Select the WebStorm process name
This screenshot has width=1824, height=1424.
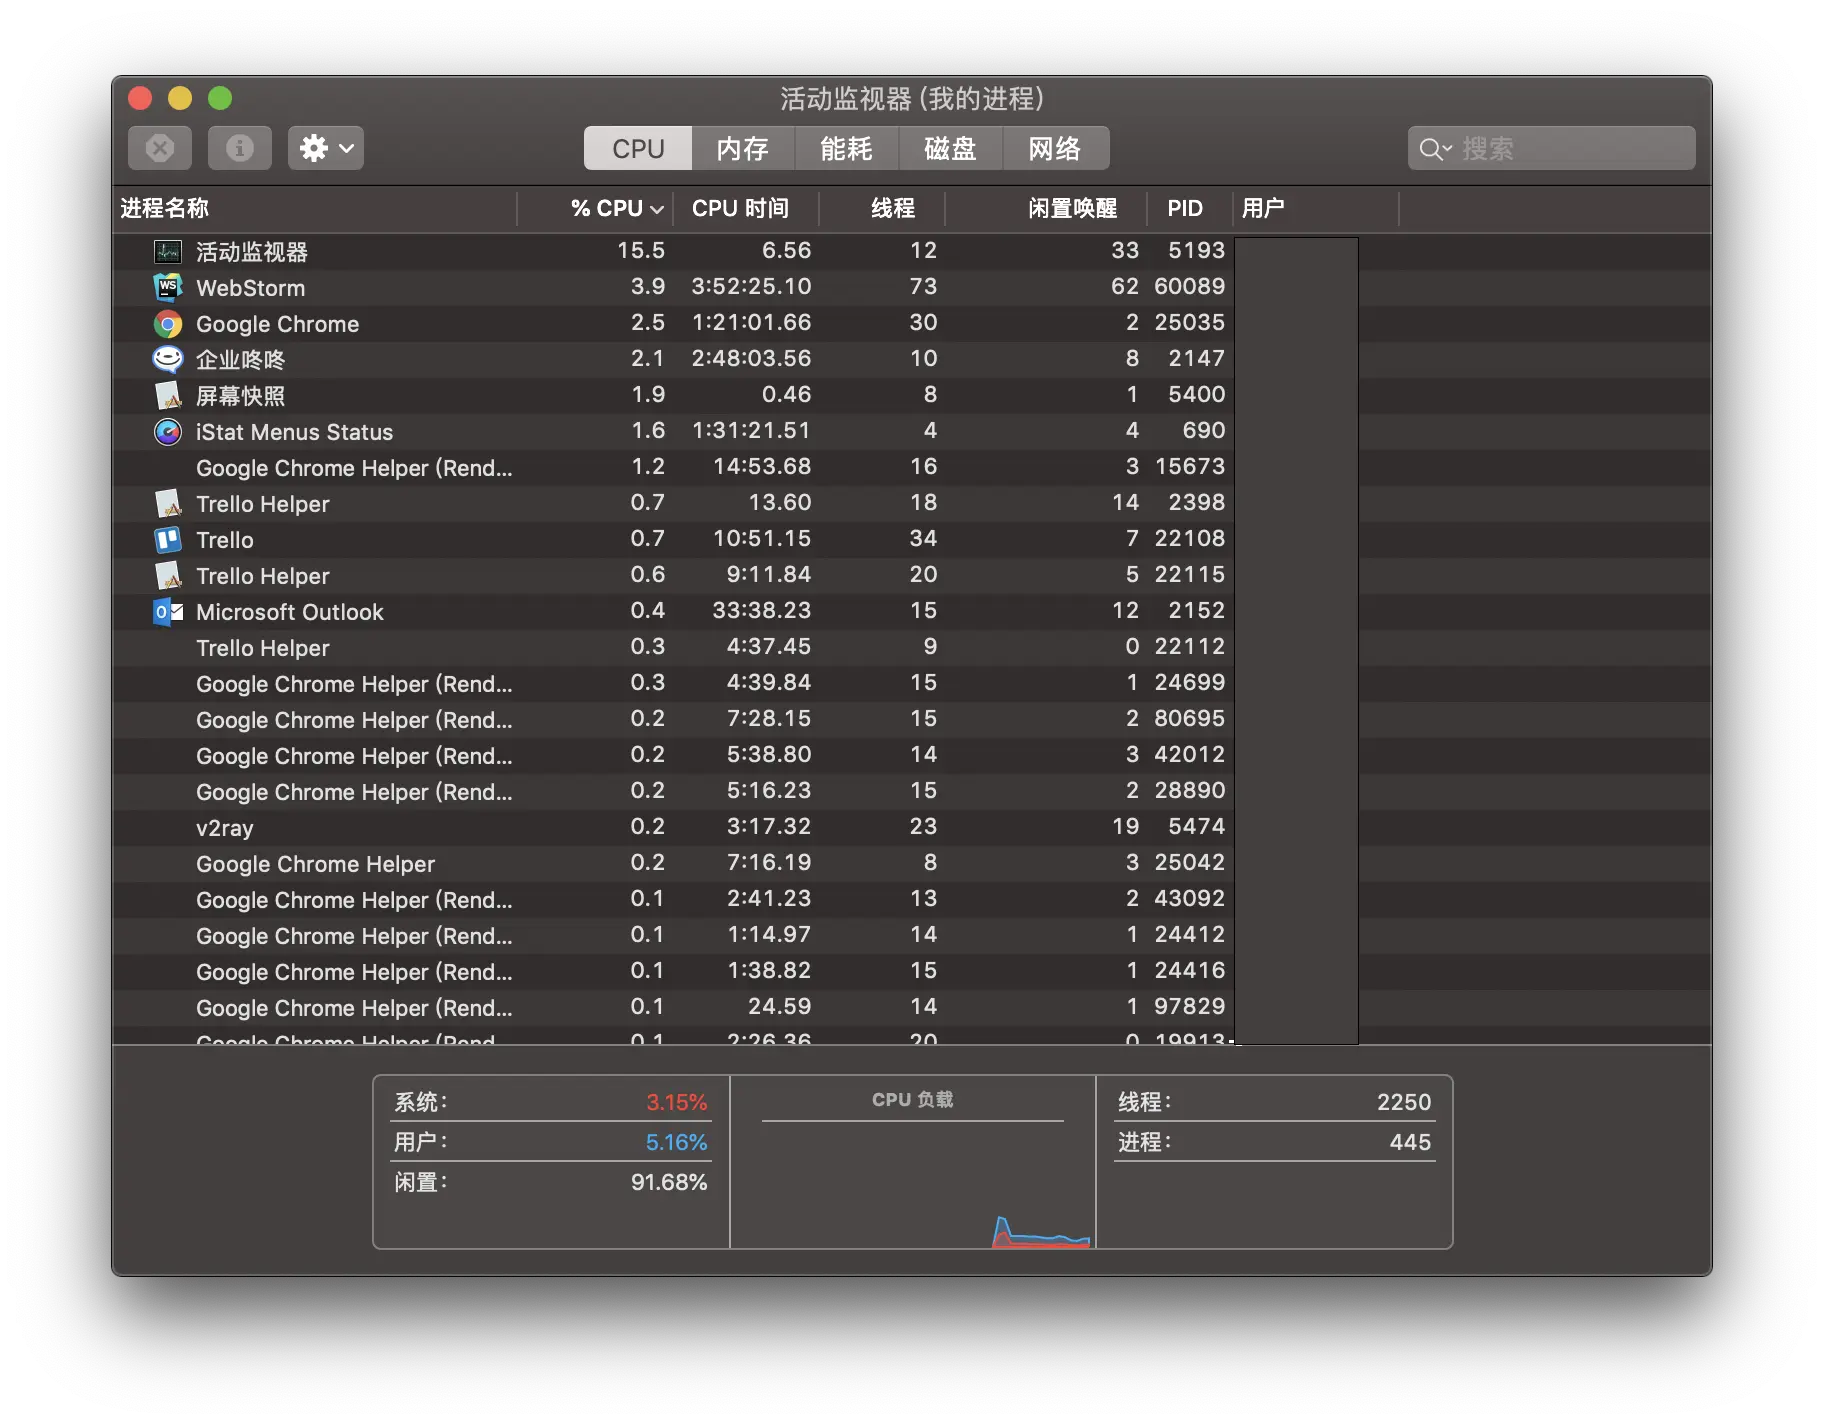(251, 288)
